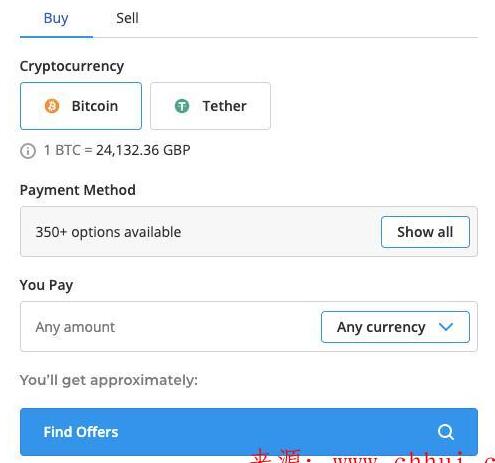Click the blue chevron in currency selector

(x=446, y=327)
